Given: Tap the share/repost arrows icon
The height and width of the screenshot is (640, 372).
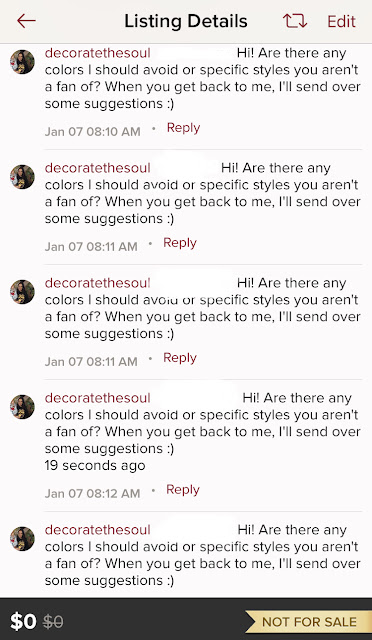Looking at the screenshot, I should (295, 21).
